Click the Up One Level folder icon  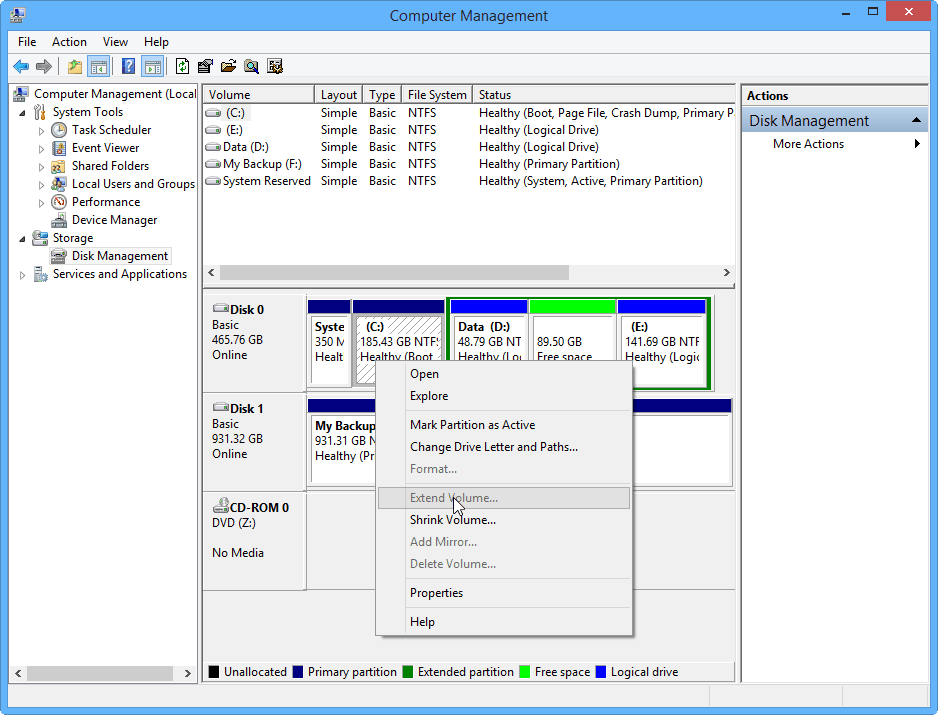pyautogui.click(x=75, y=66)
